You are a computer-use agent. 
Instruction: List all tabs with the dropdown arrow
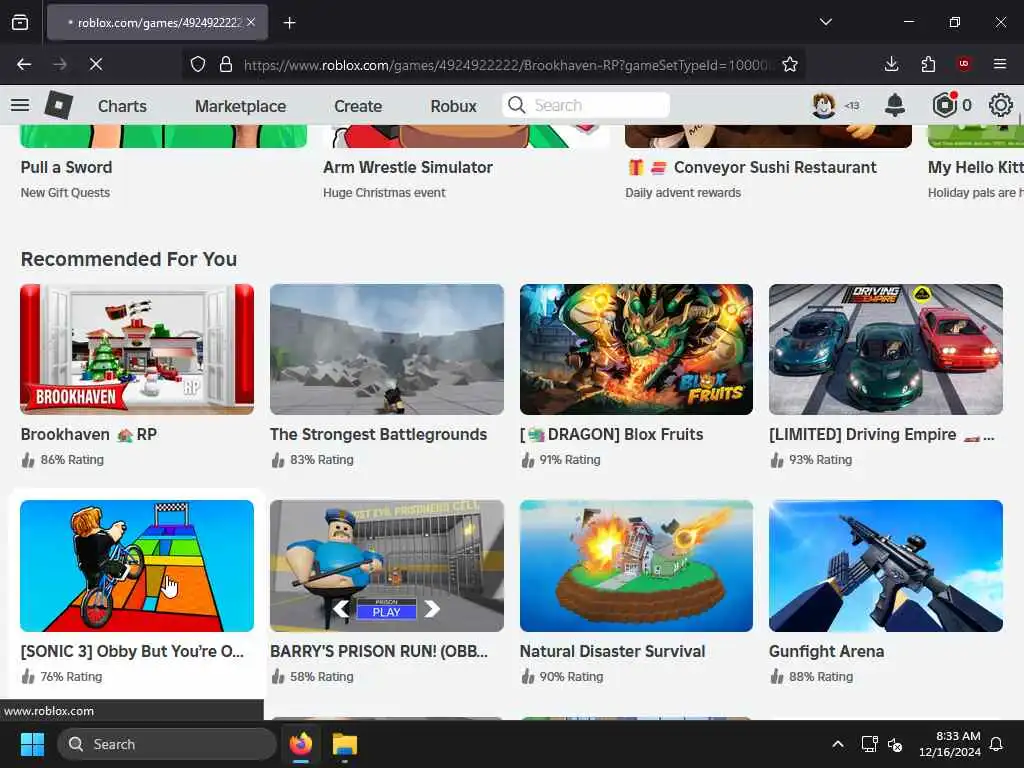coord(825,22)
